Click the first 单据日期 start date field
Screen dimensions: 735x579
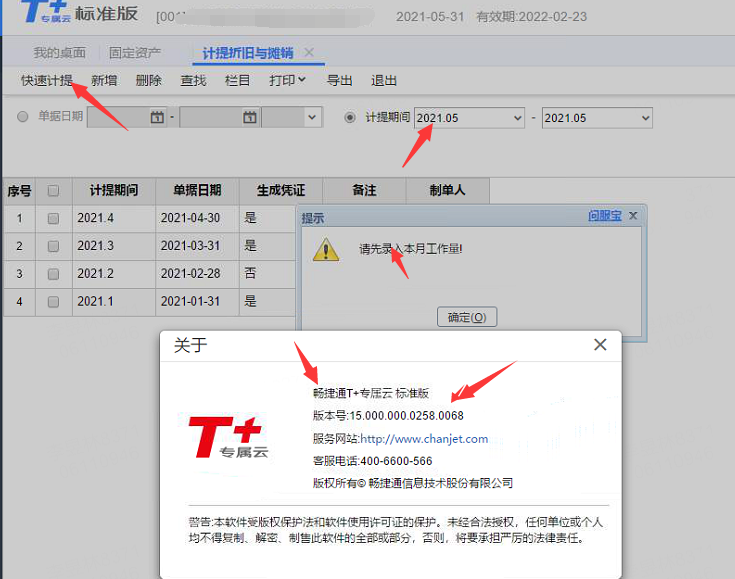127,117
